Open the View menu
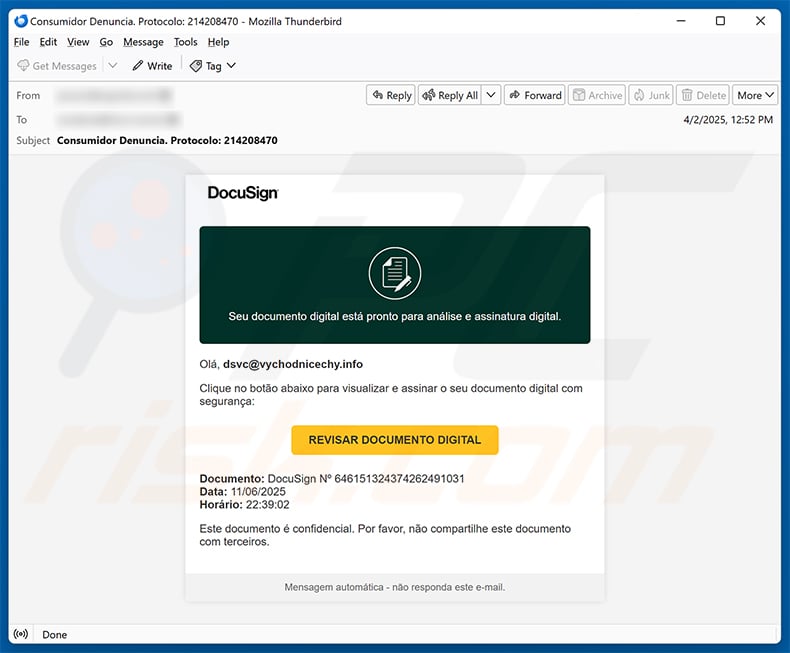 click(x=78, y=42)
